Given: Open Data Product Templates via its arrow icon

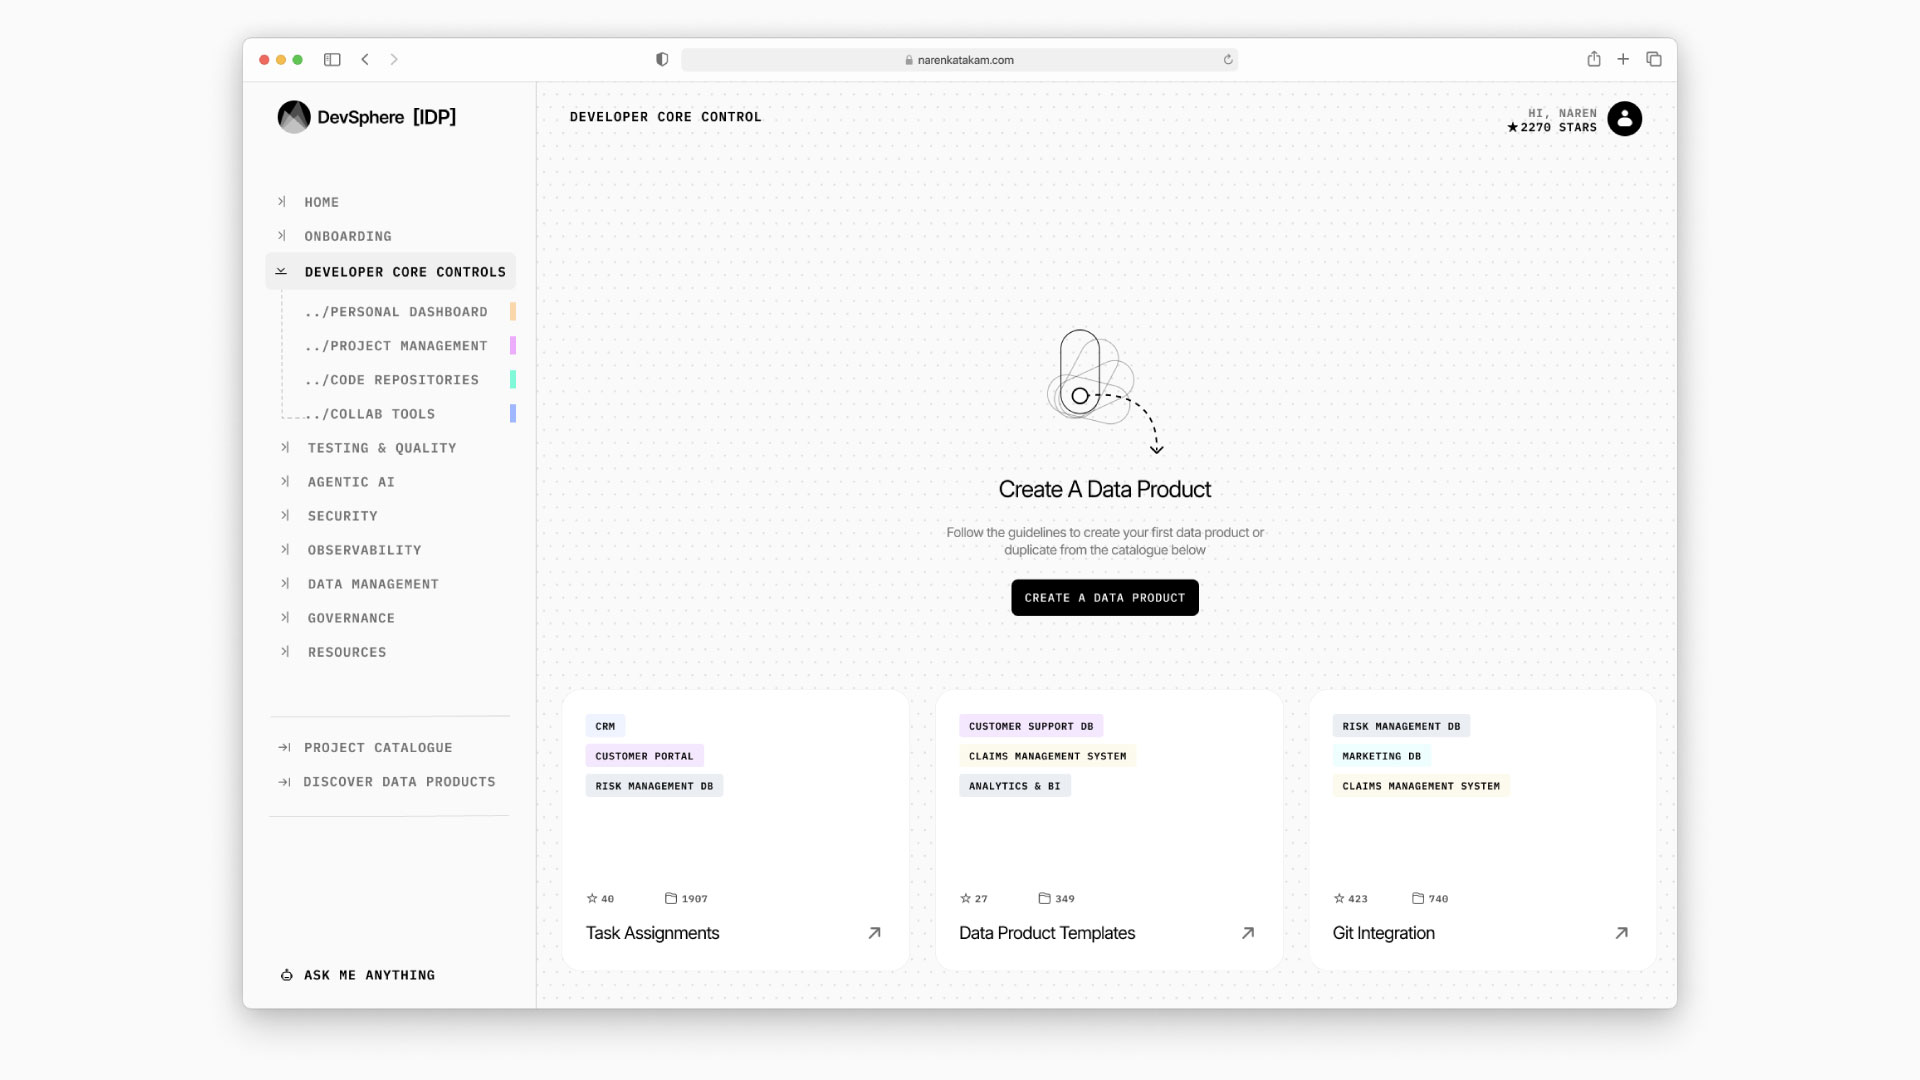Looking at the screenshot, I should click(1247, 933).
